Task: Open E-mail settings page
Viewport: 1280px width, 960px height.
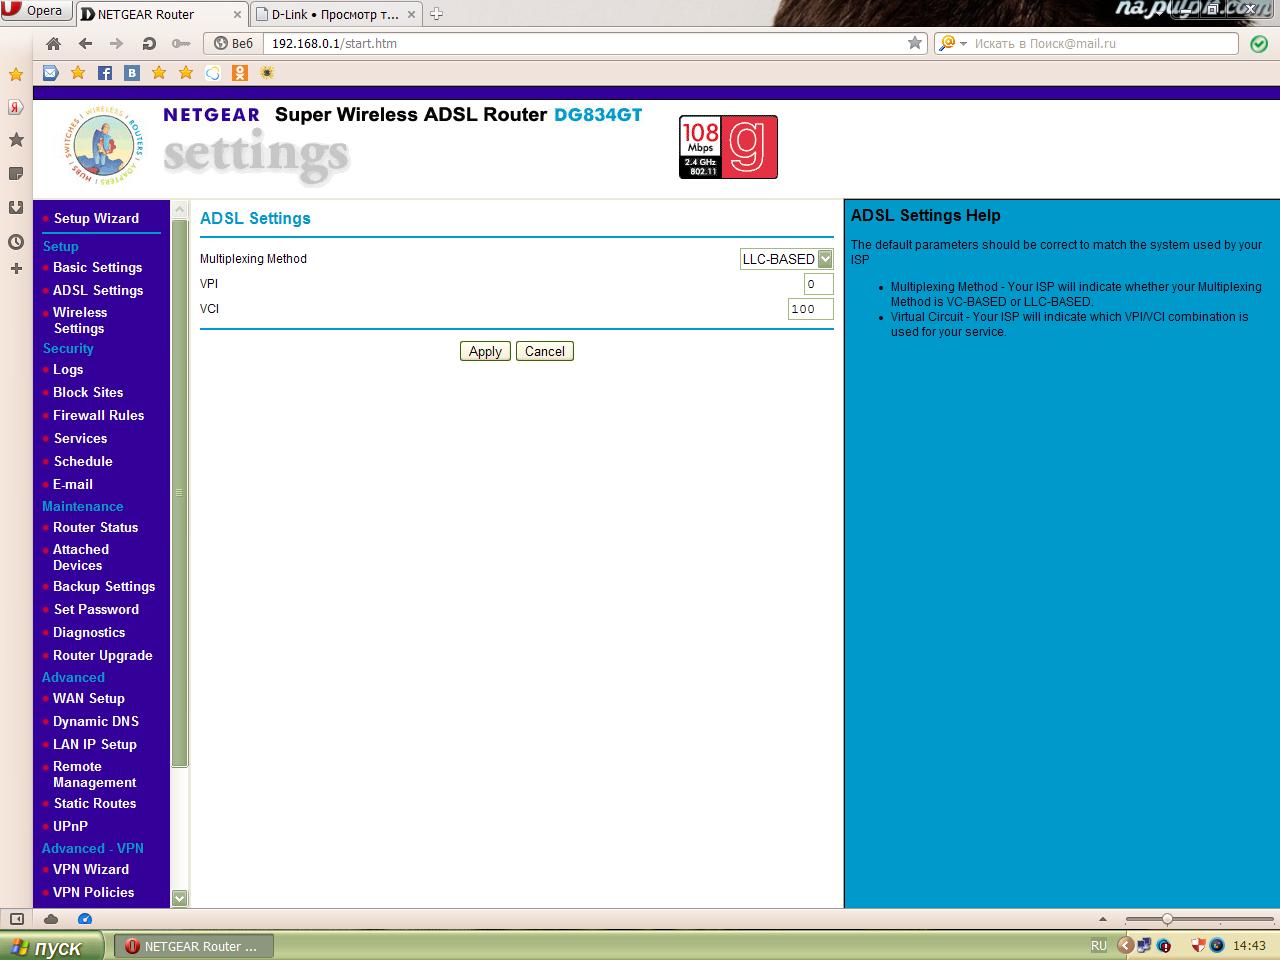Action: pyautogui.click(x=73, y=484)
